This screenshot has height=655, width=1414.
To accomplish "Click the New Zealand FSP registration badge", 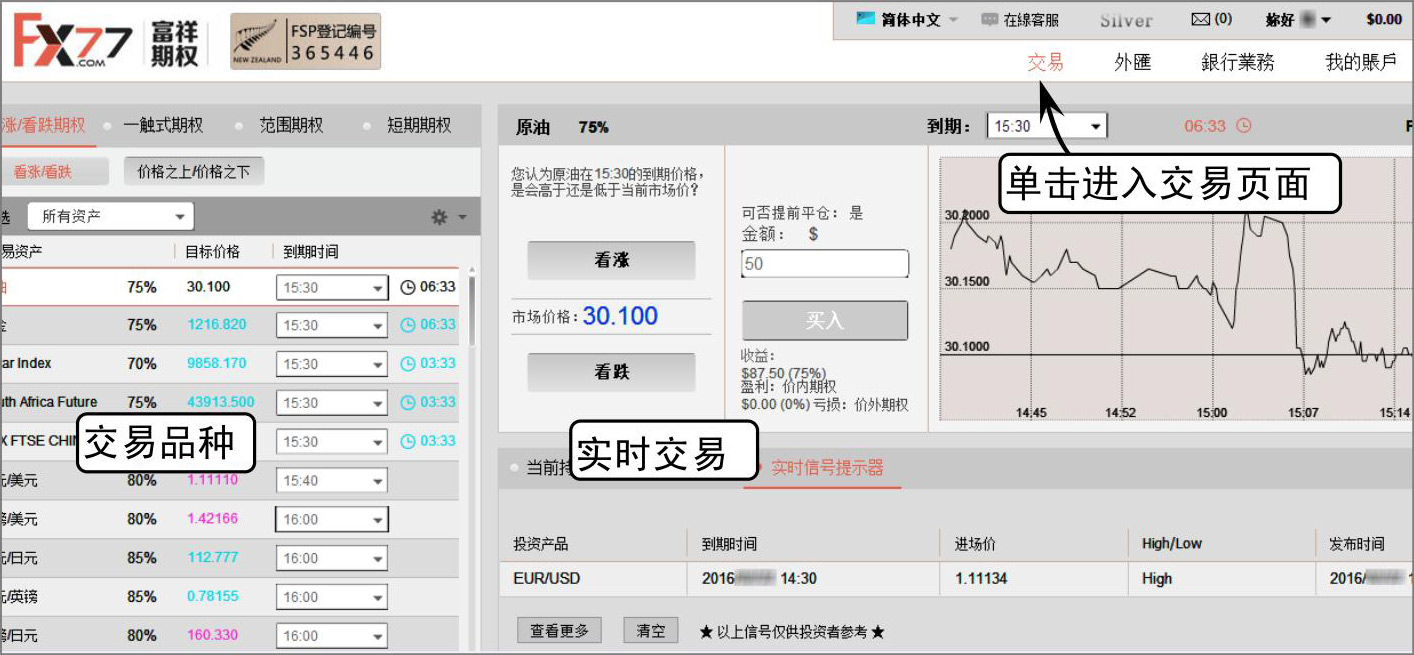I will click(x=305, y=41).
